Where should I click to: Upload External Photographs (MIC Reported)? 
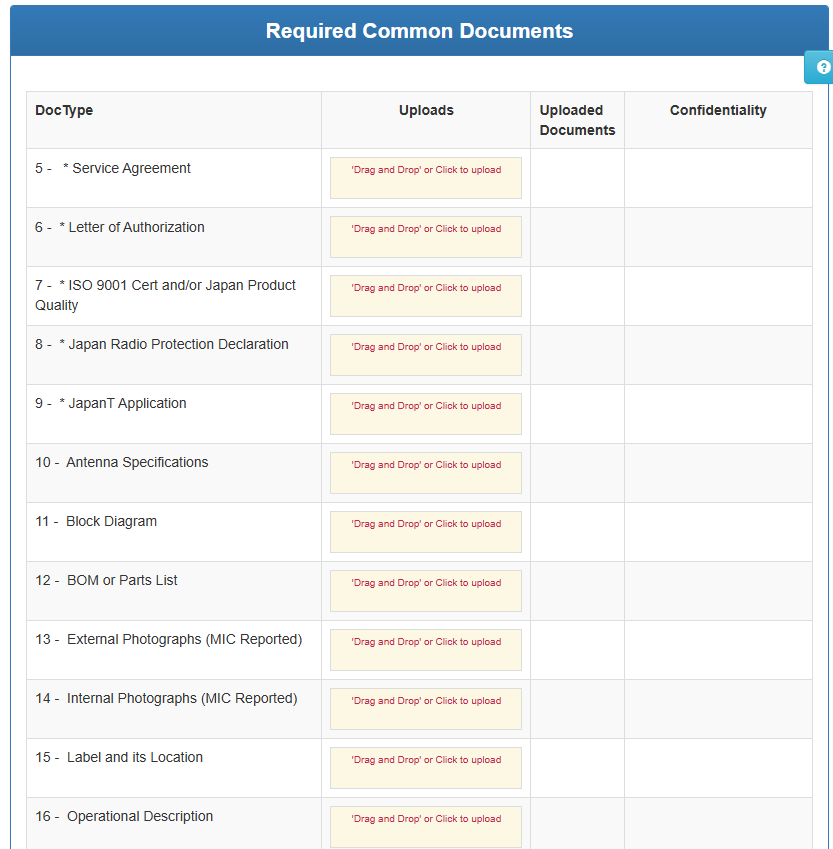tap(426, 650)
